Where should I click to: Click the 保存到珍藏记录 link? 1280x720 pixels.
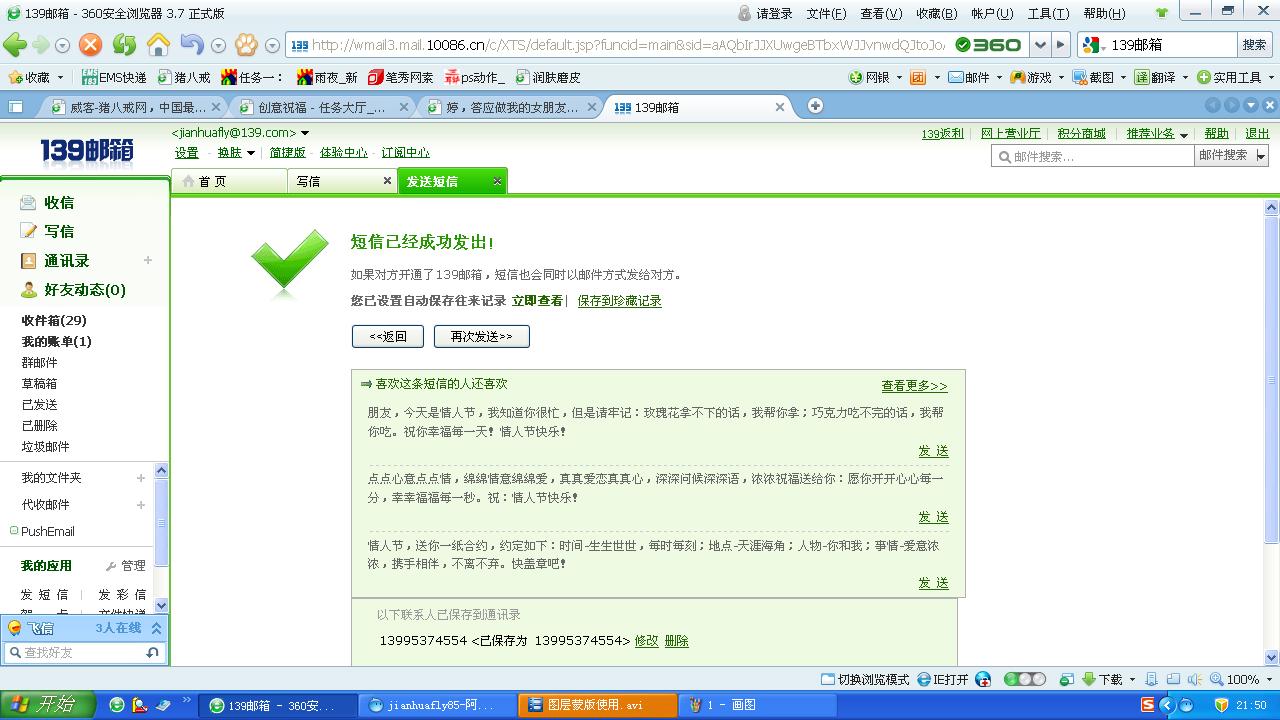click(x=619, y=301)
